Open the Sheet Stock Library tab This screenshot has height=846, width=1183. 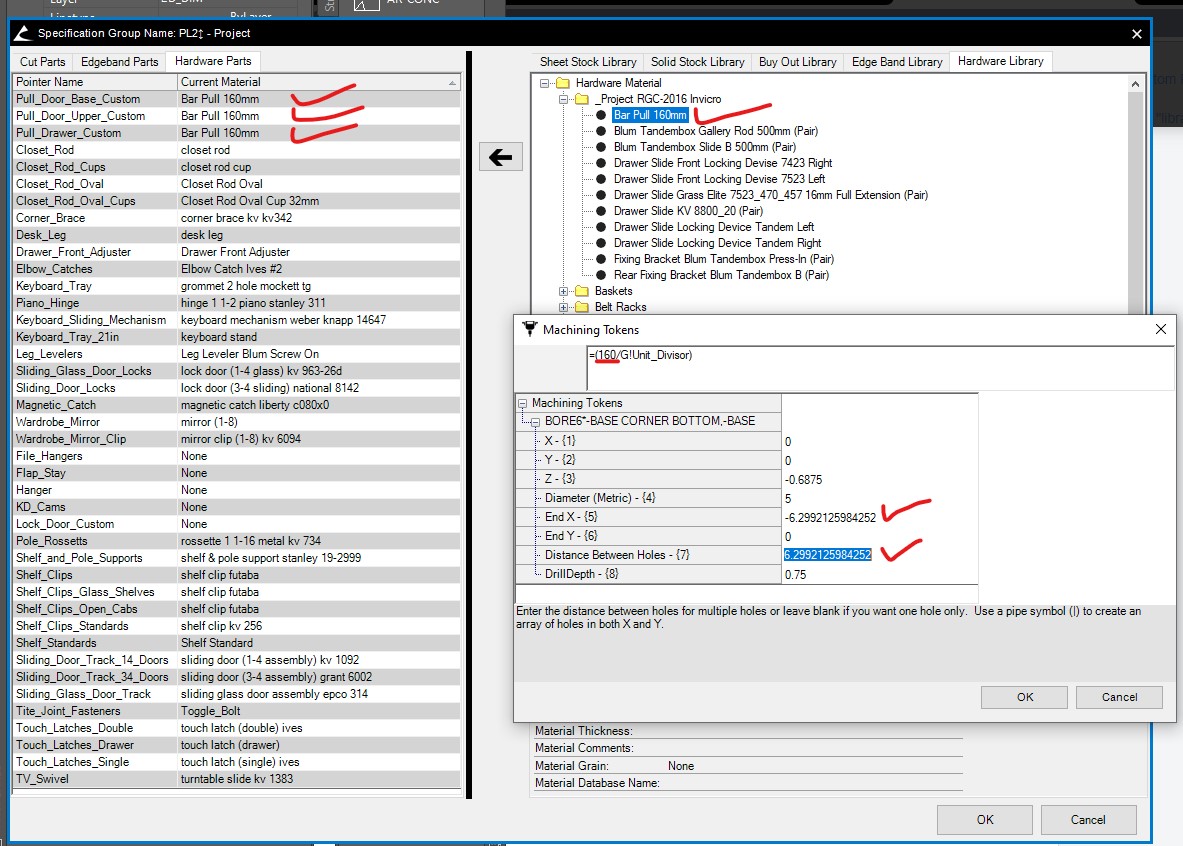tap(588, 62)
